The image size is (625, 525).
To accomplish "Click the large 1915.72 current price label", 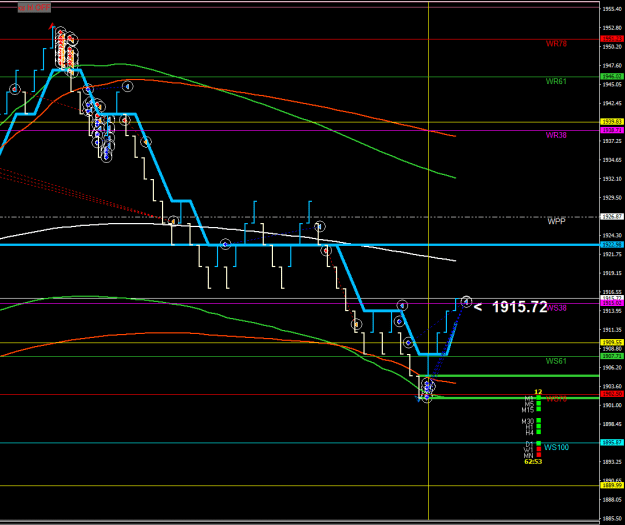I will (x=520, y=307).
